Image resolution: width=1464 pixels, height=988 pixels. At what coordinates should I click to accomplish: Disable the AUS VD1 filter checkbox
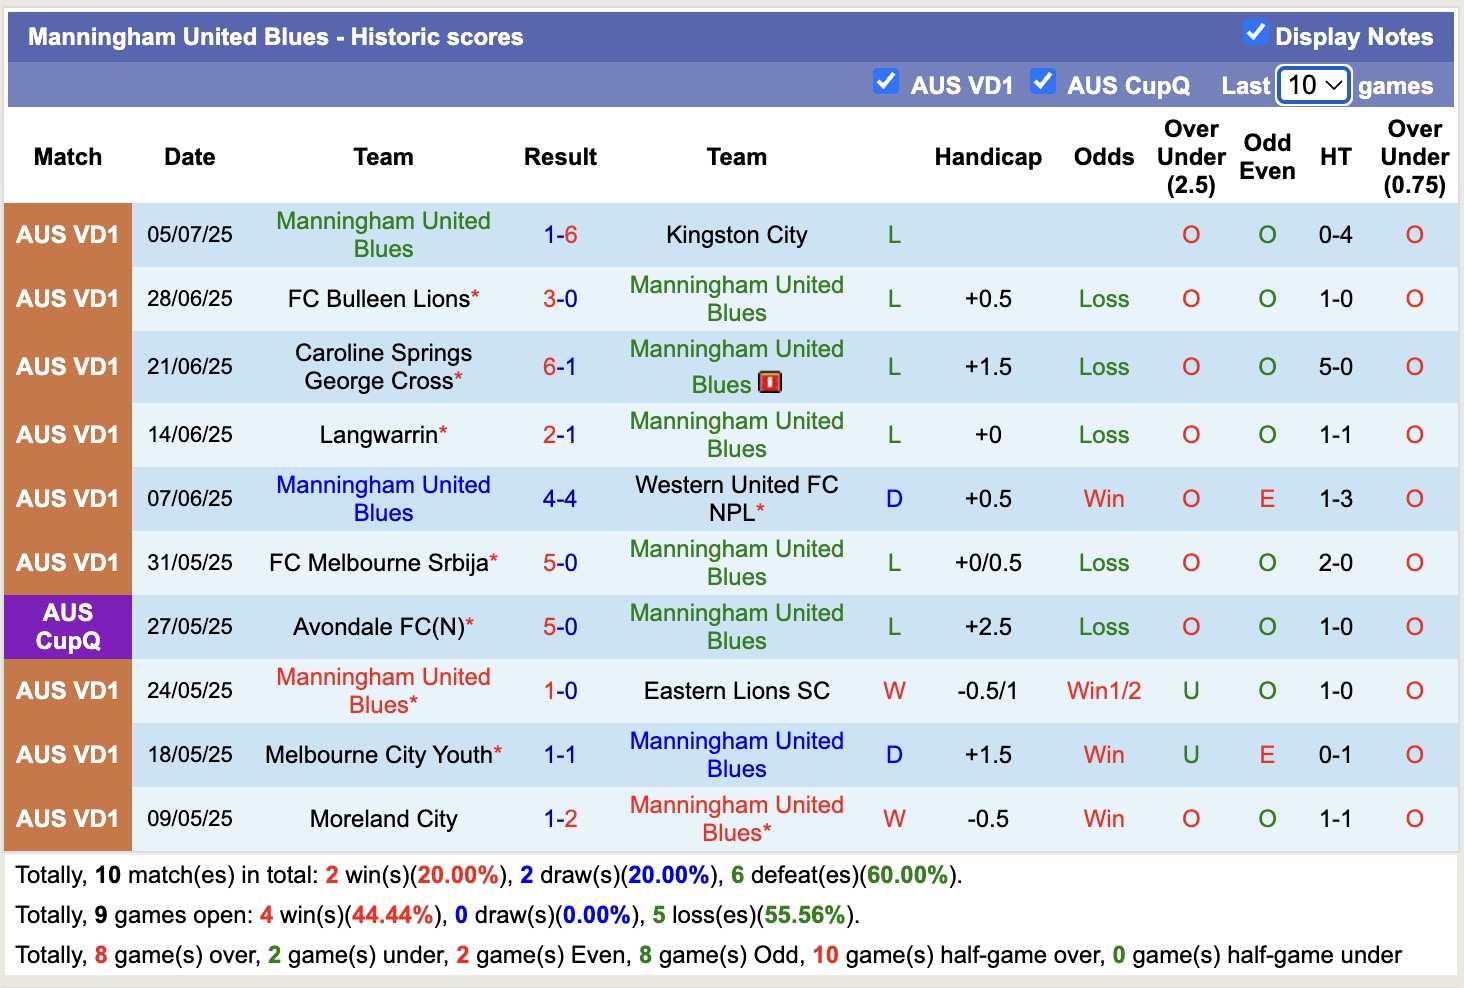(886, 82)
